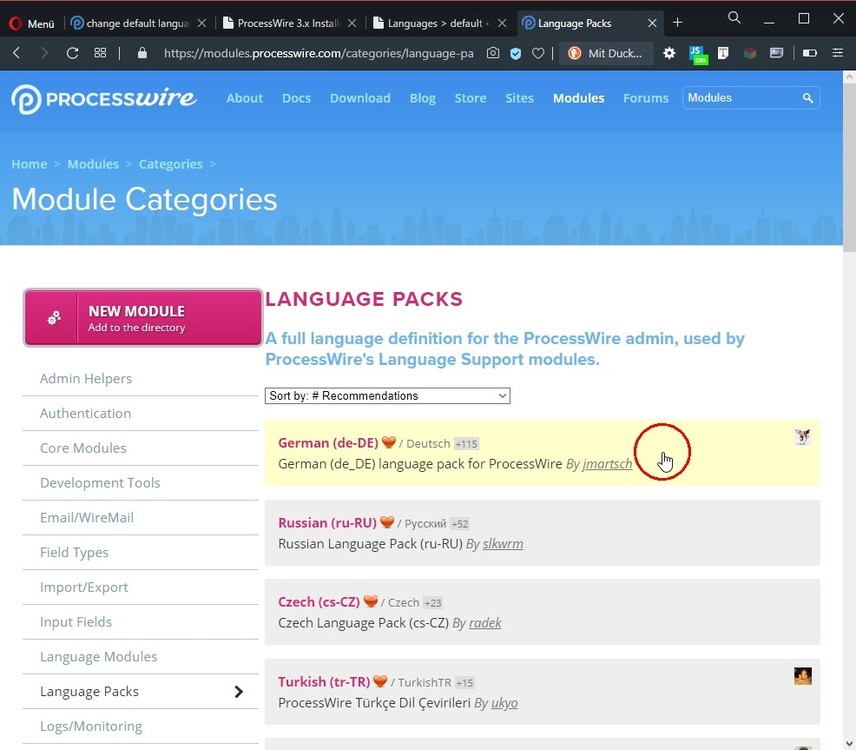Screen dimensions: 856x750
Task: Click the author link jmartsch
Action: coord(607,464)
